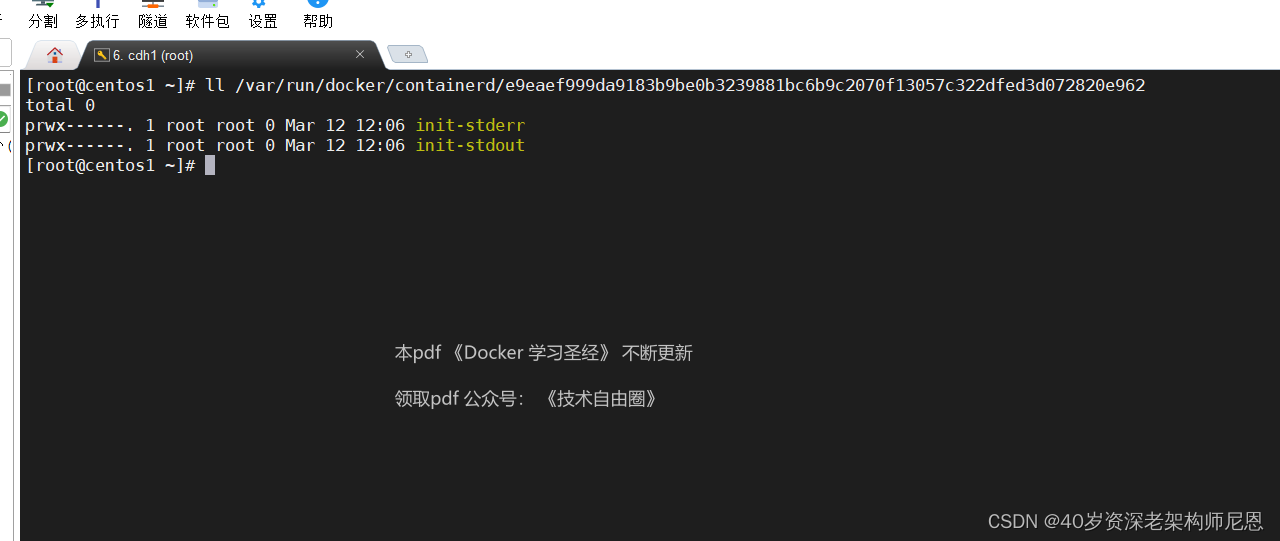
Task: Click the containerd path in the command line
Action: point(690,85)
